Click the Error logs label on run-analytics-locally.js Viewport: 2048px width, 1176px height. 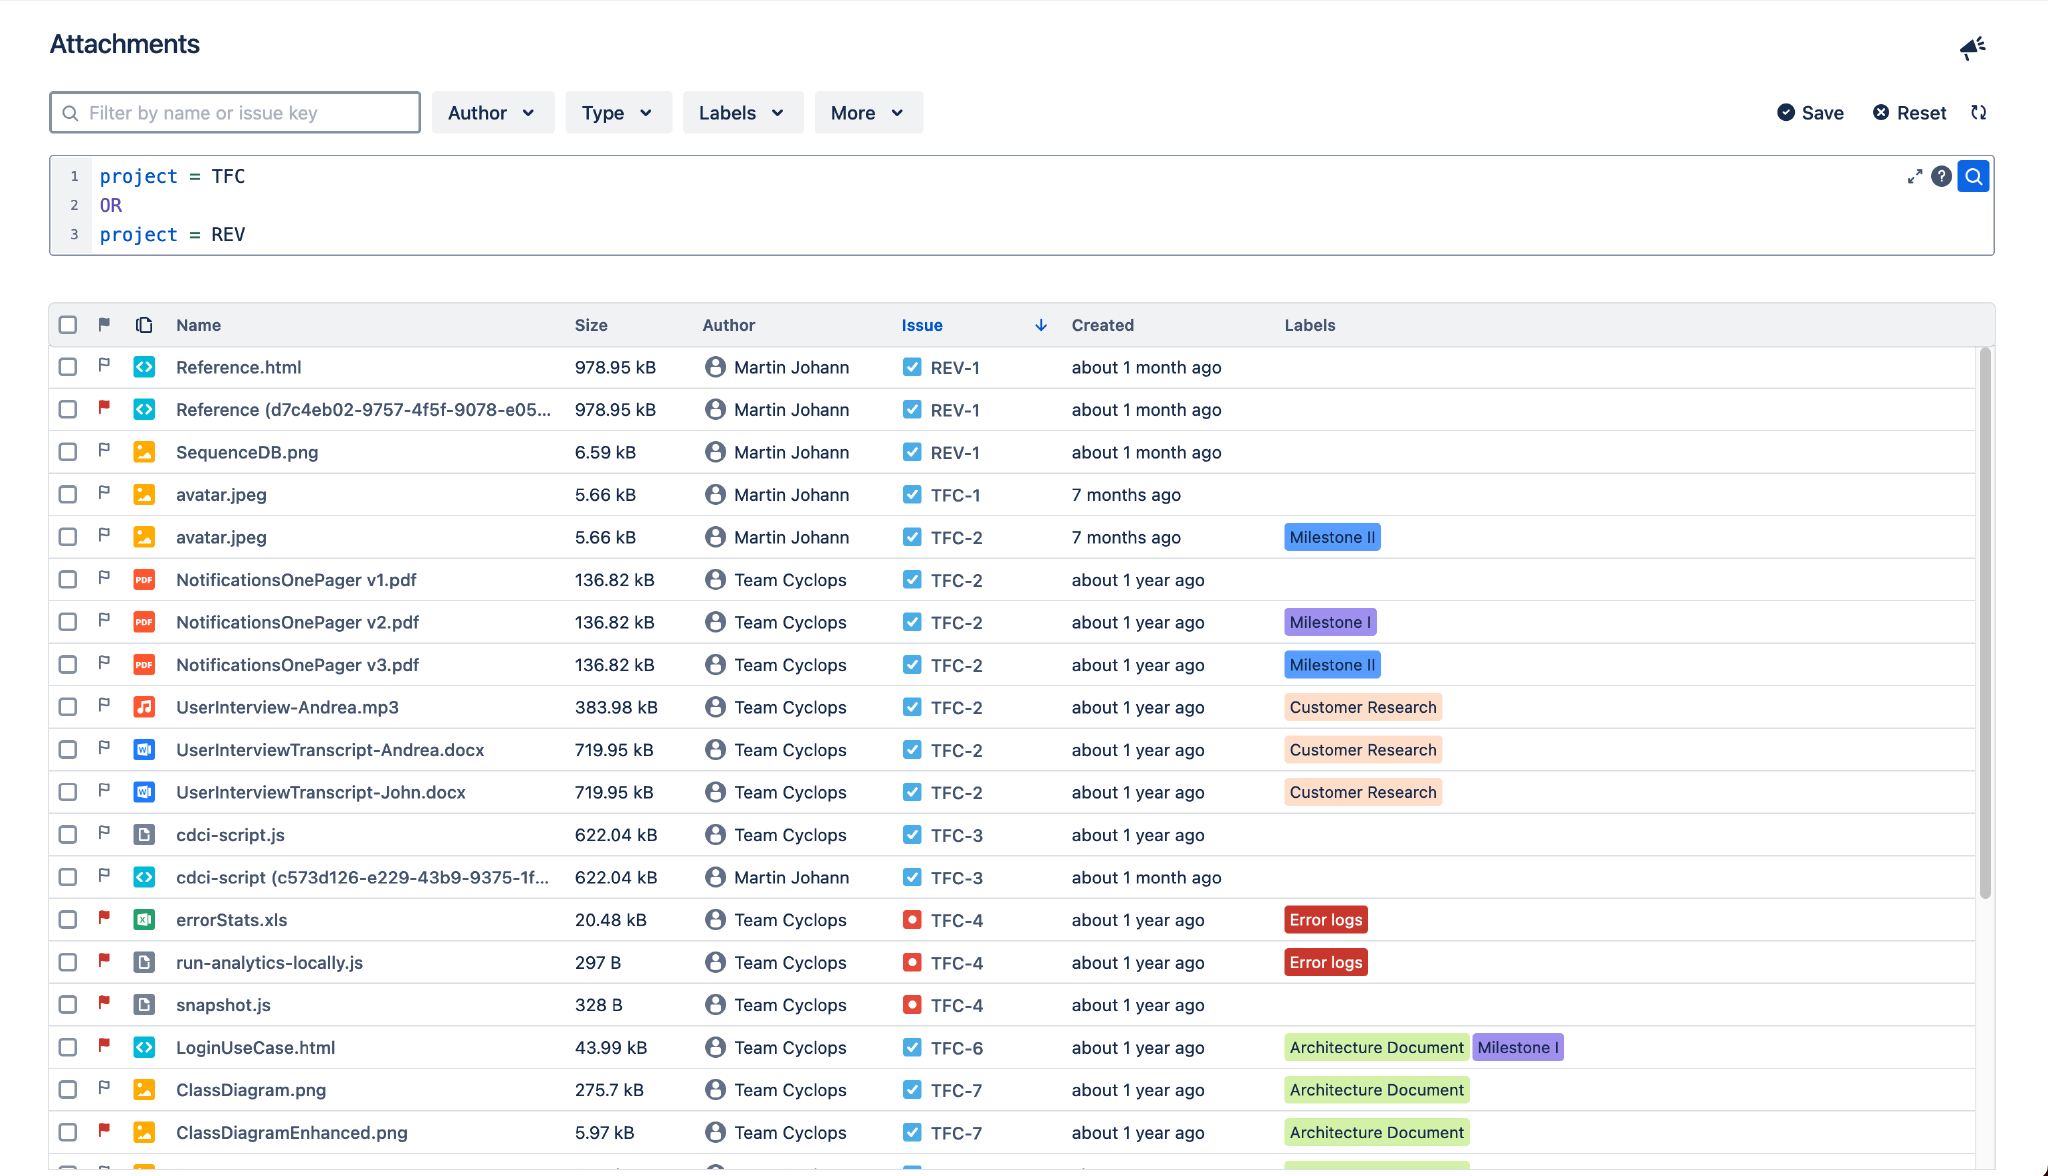[x=1325, y=963]
